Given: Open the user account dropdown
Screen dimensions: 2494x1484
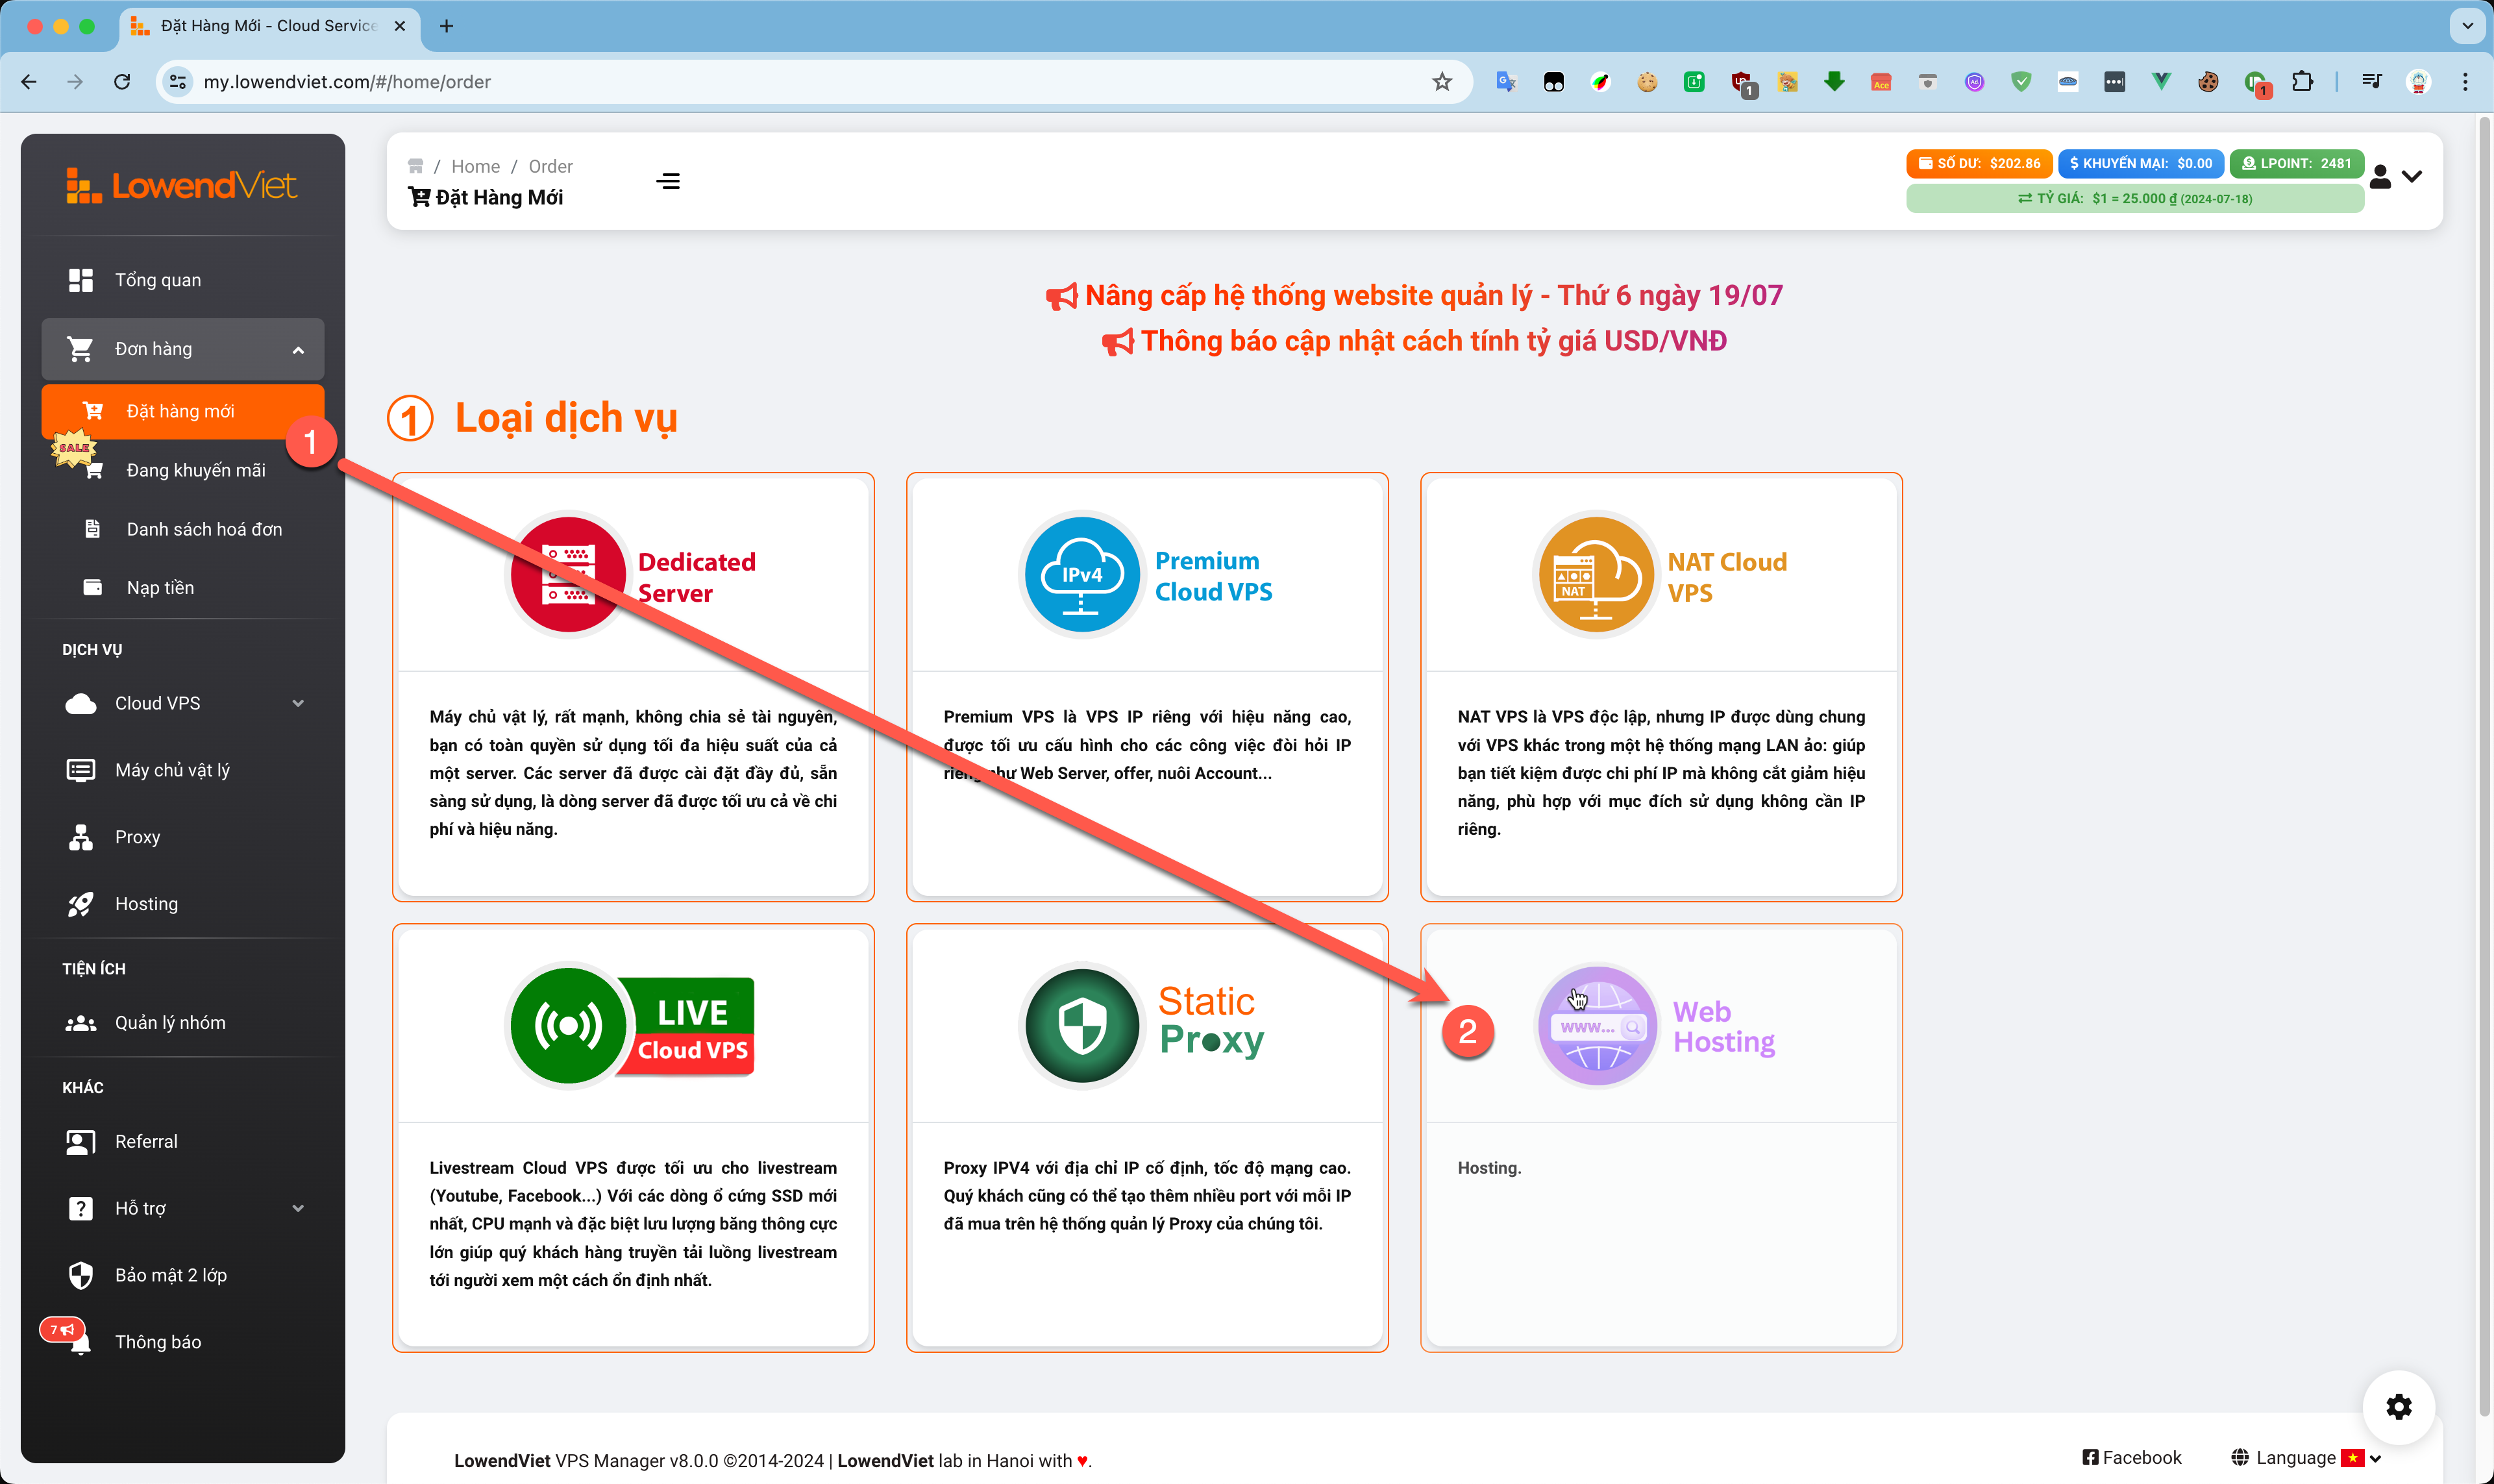Looking at the screenshot, I should click(2395, 177).
